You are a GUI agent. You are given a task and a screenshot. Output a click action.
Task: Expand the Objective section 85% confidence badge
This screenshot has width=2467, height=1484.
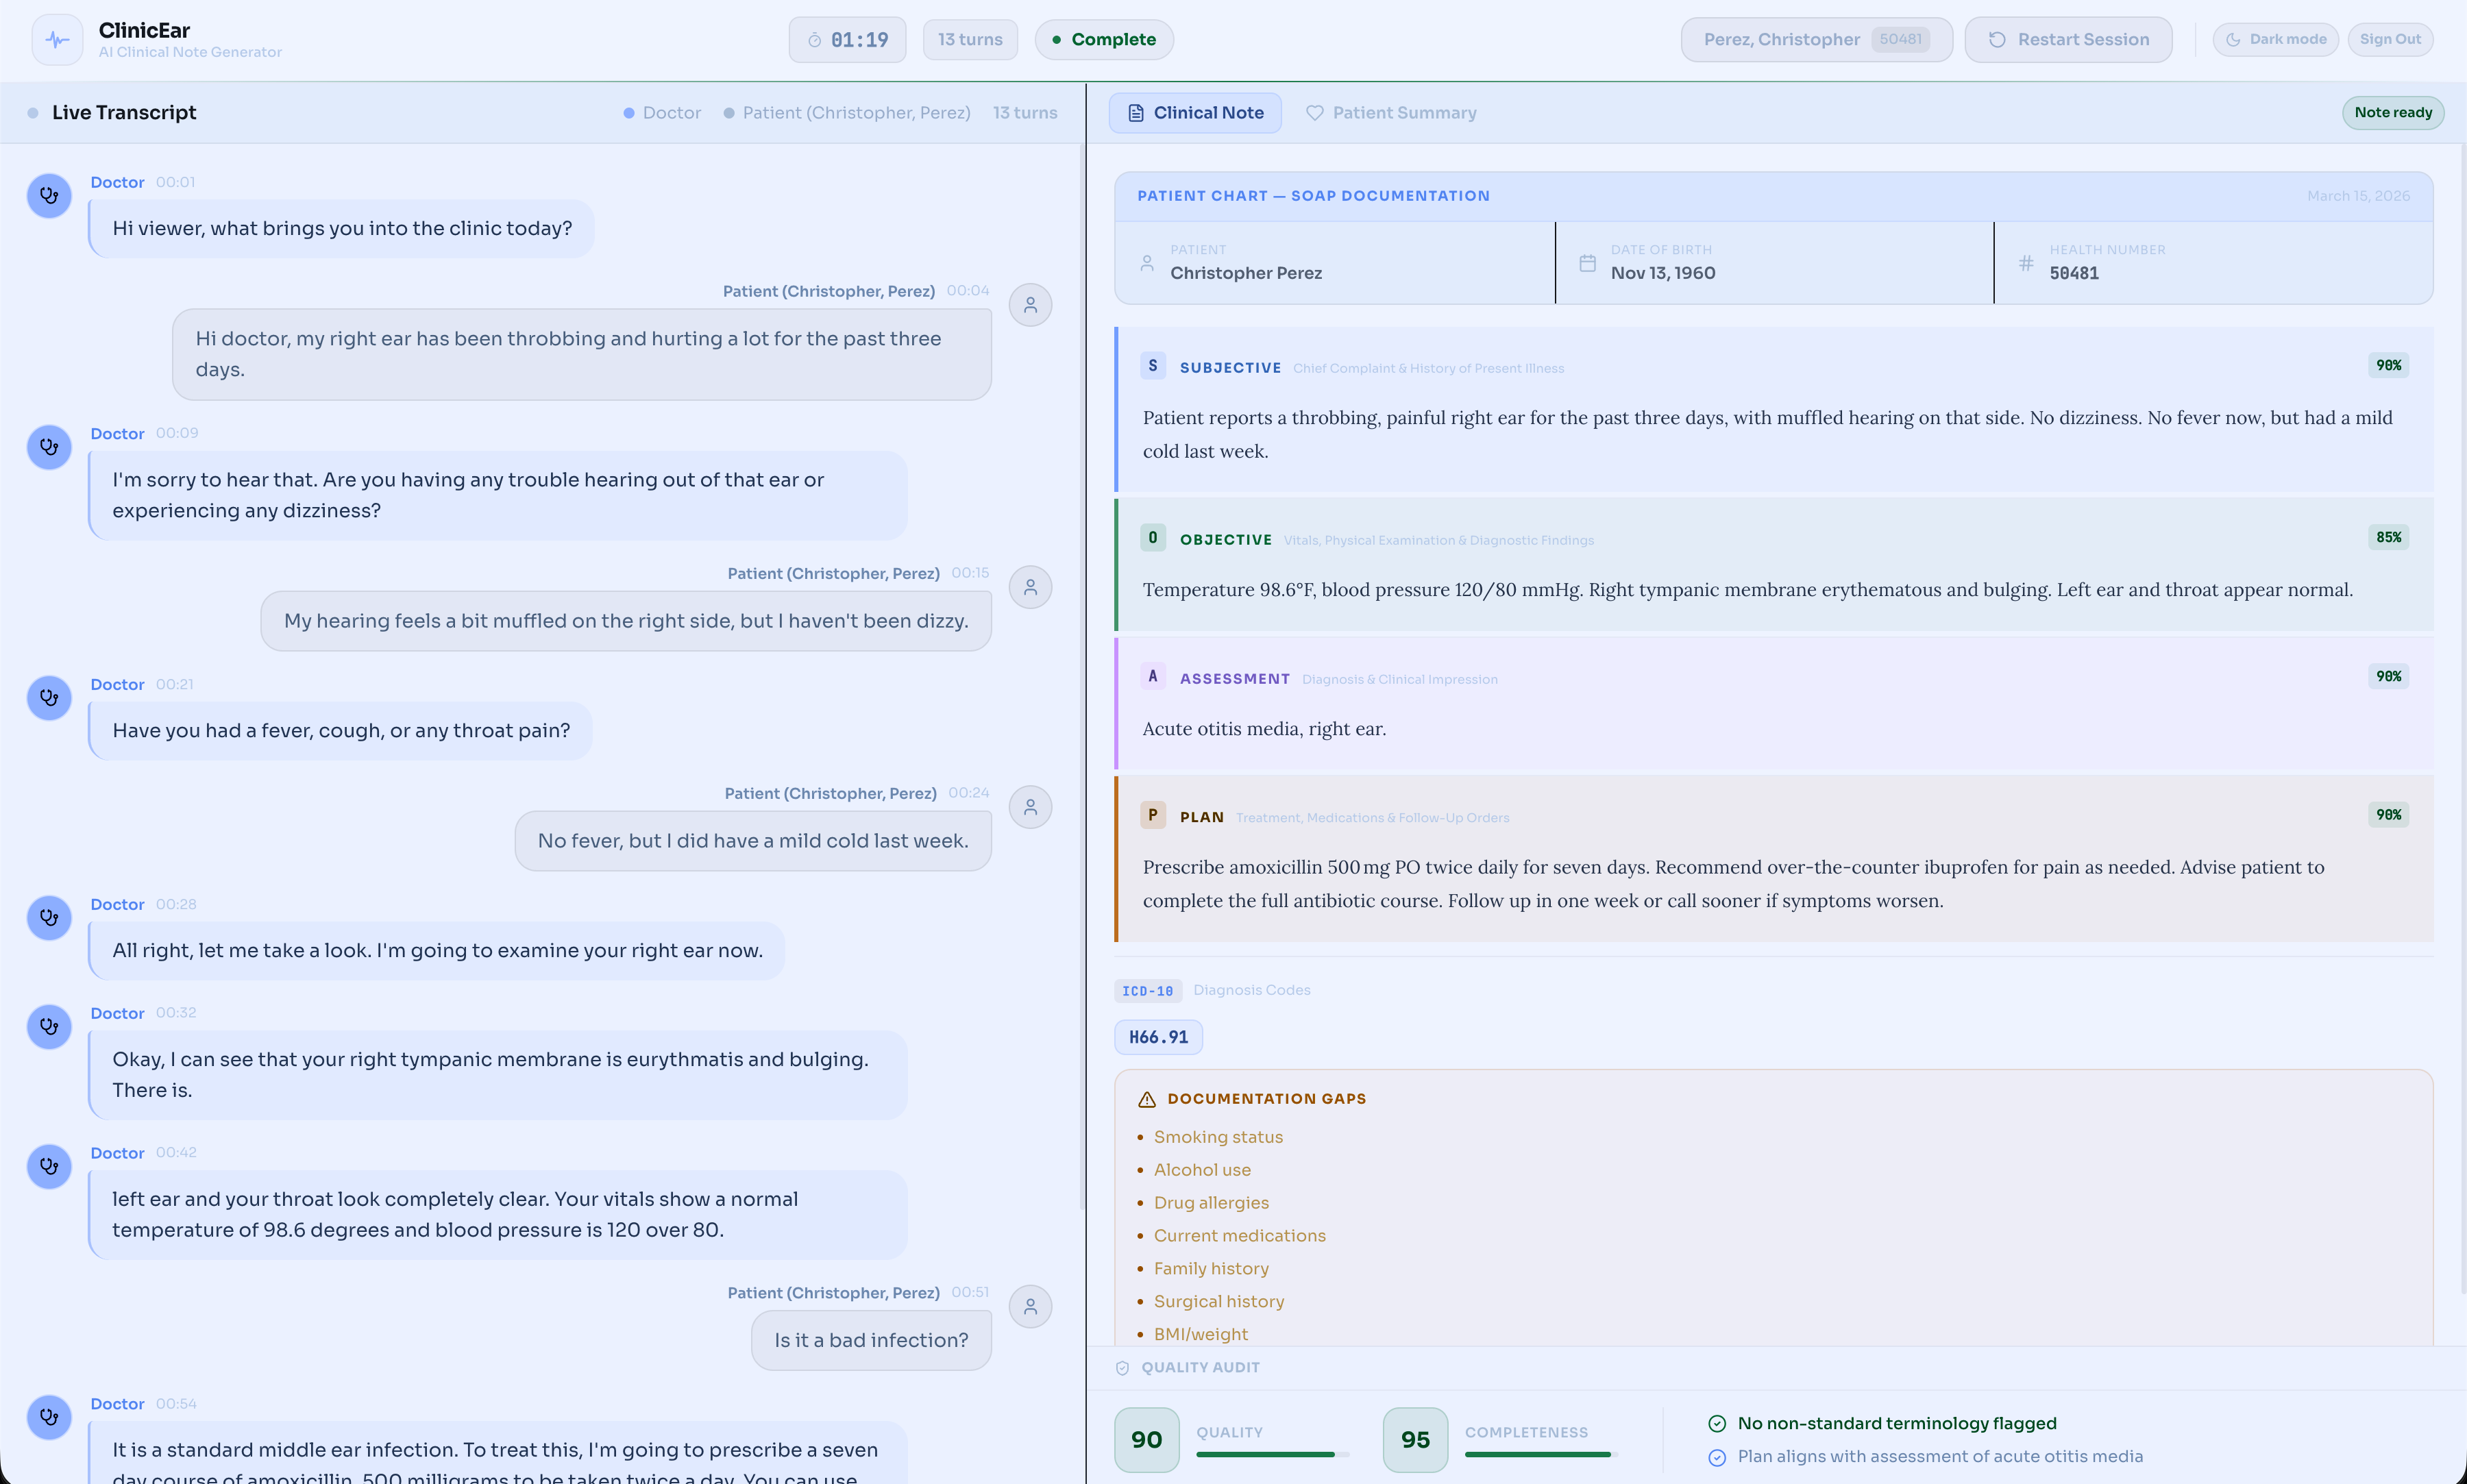[2388, 538]
